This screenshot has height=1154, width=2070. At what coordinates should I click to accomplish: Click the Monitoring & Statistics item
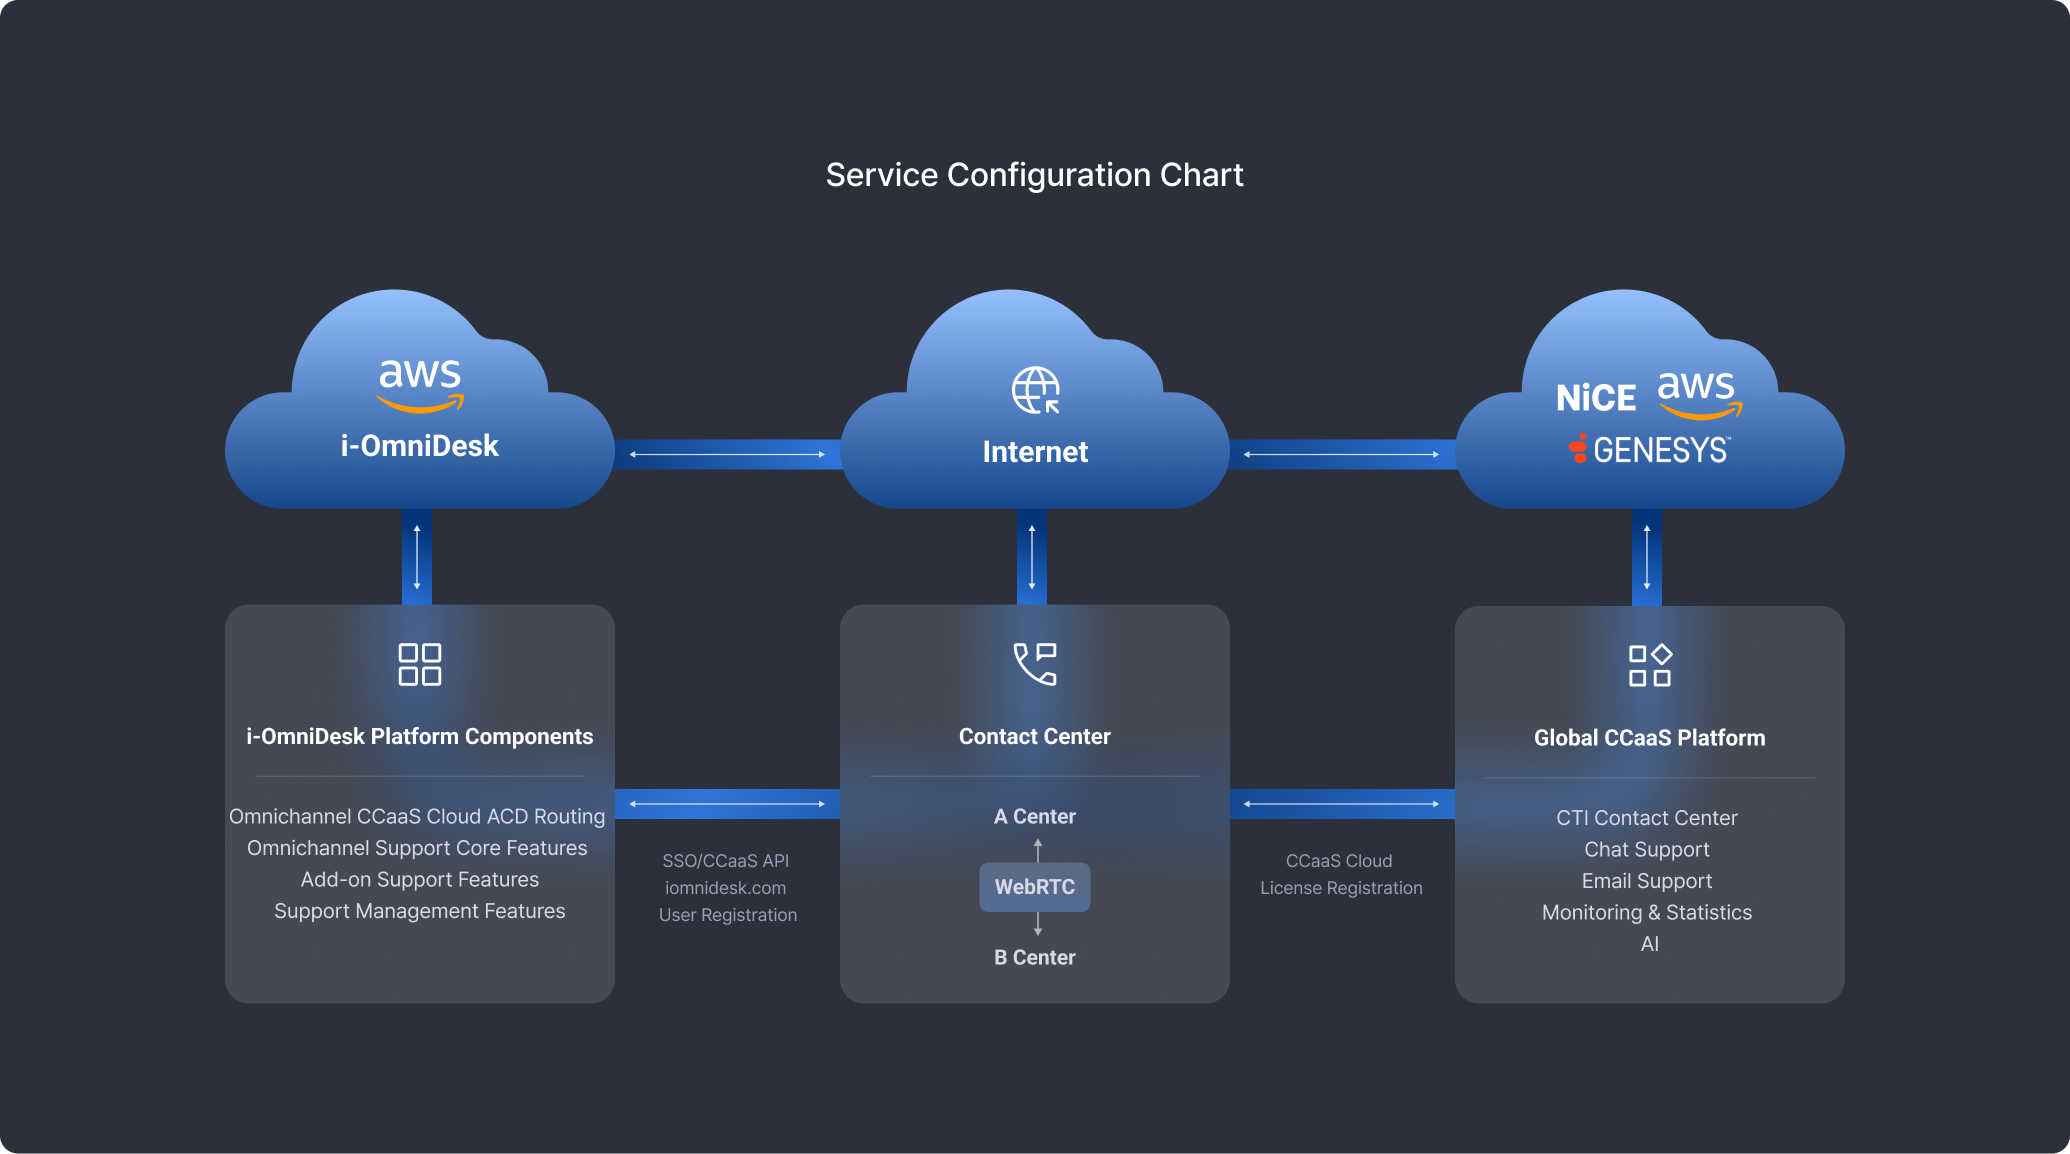1647,912
